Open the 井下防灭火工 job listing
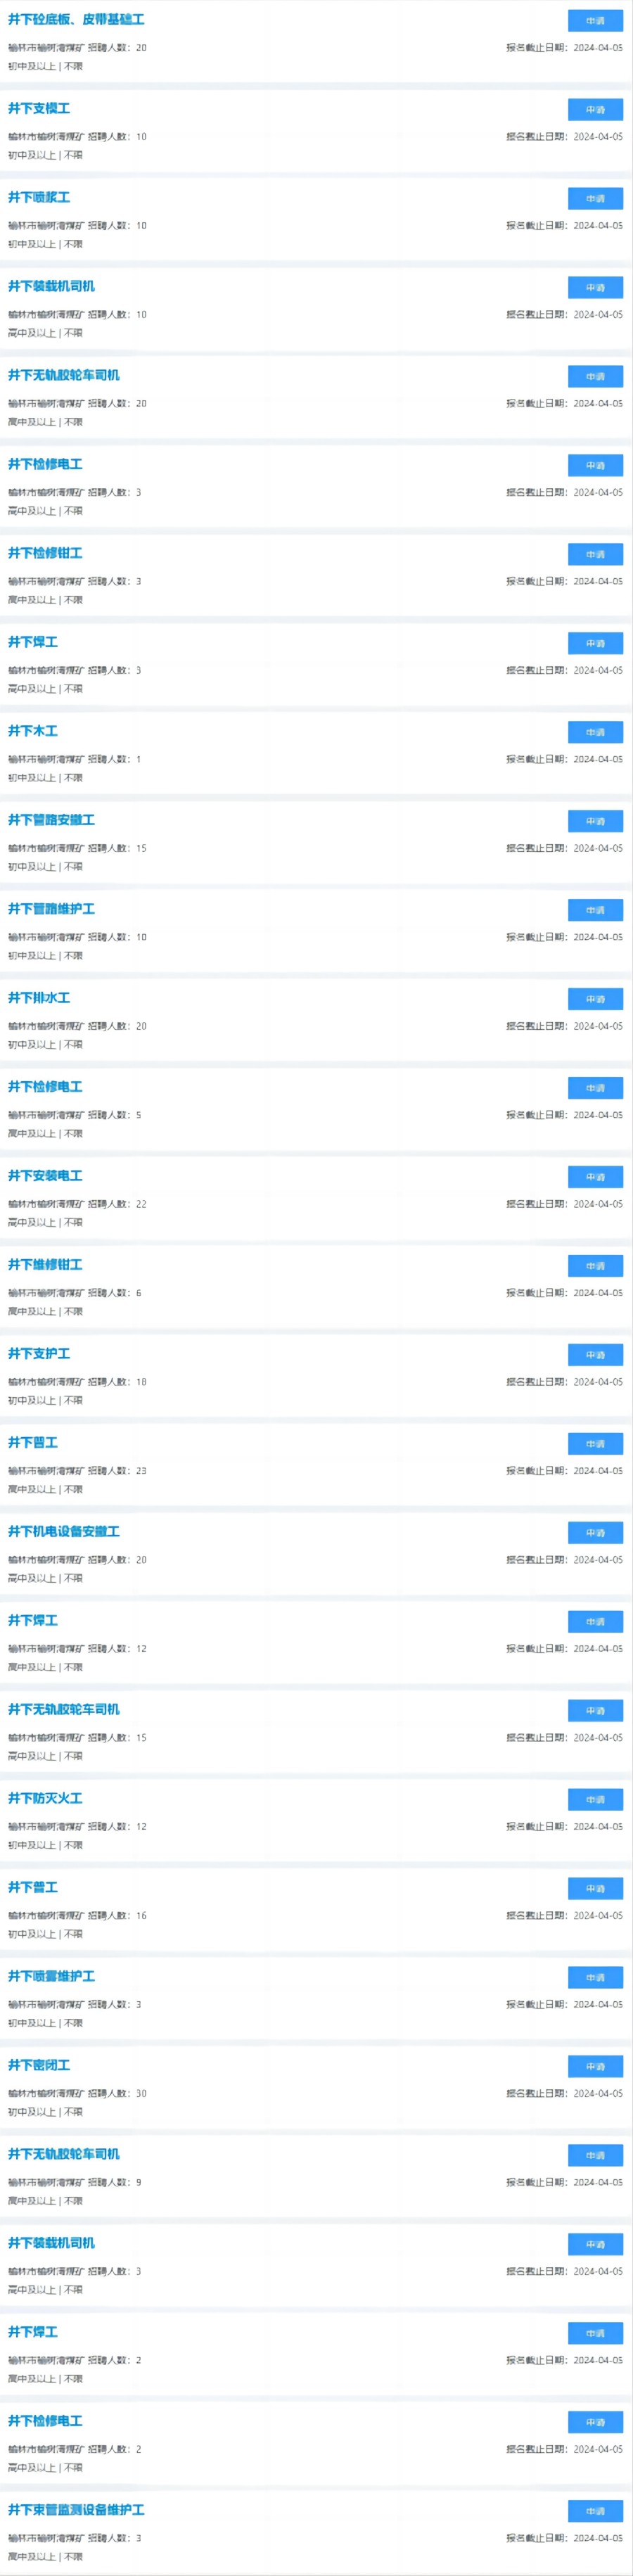Viewport: 633px width, 2576px height. 45,1798
